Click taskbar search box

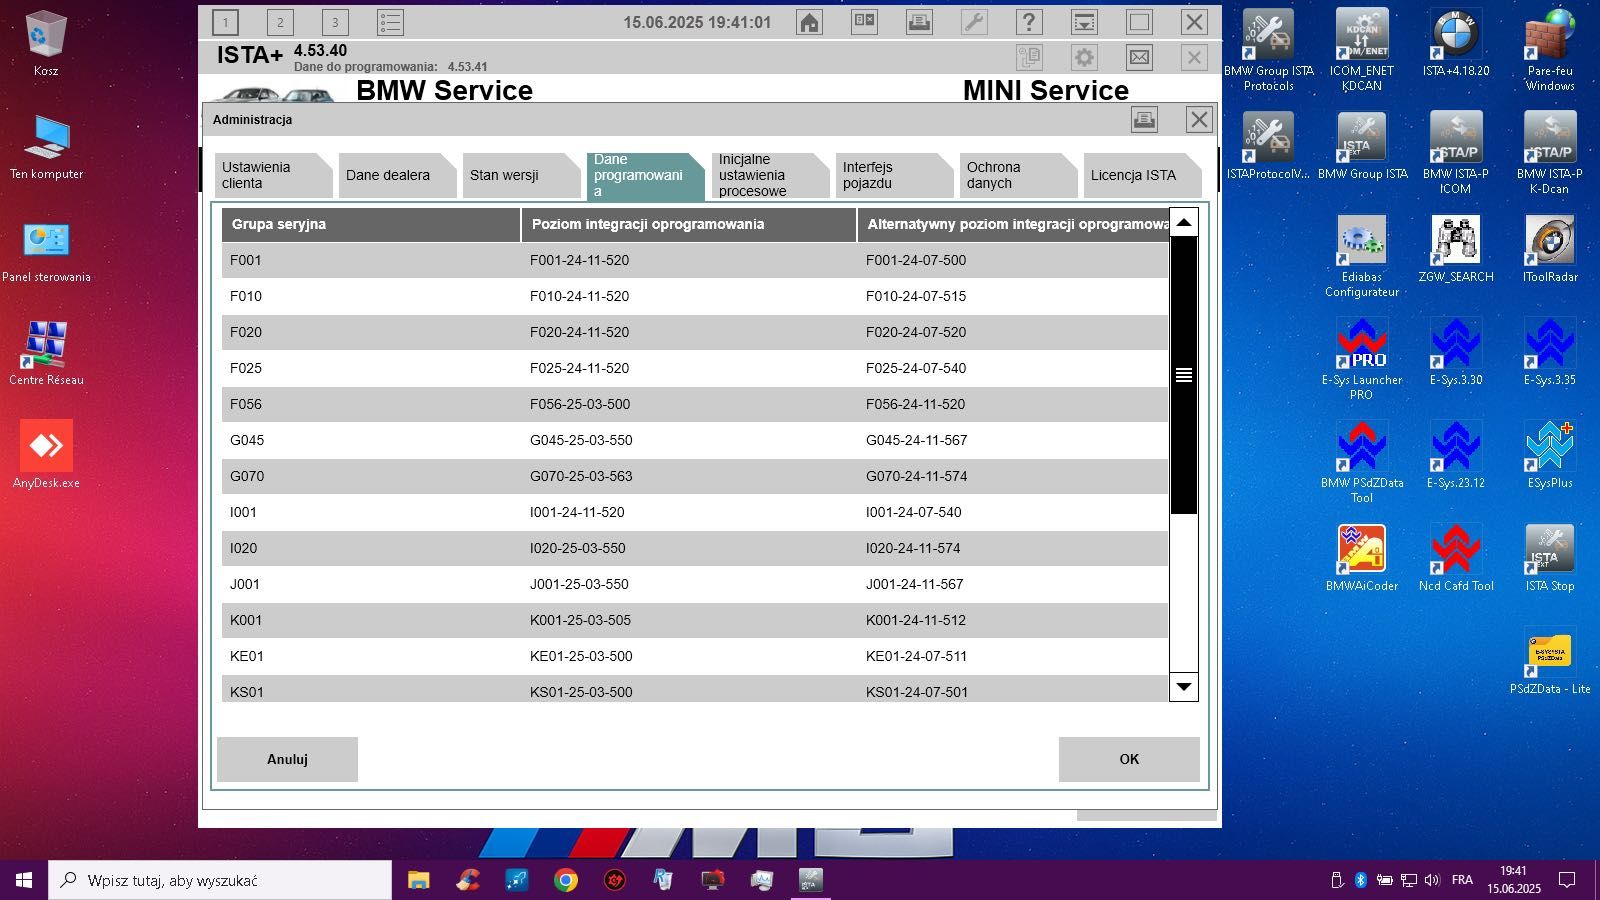tap(220, 880)
